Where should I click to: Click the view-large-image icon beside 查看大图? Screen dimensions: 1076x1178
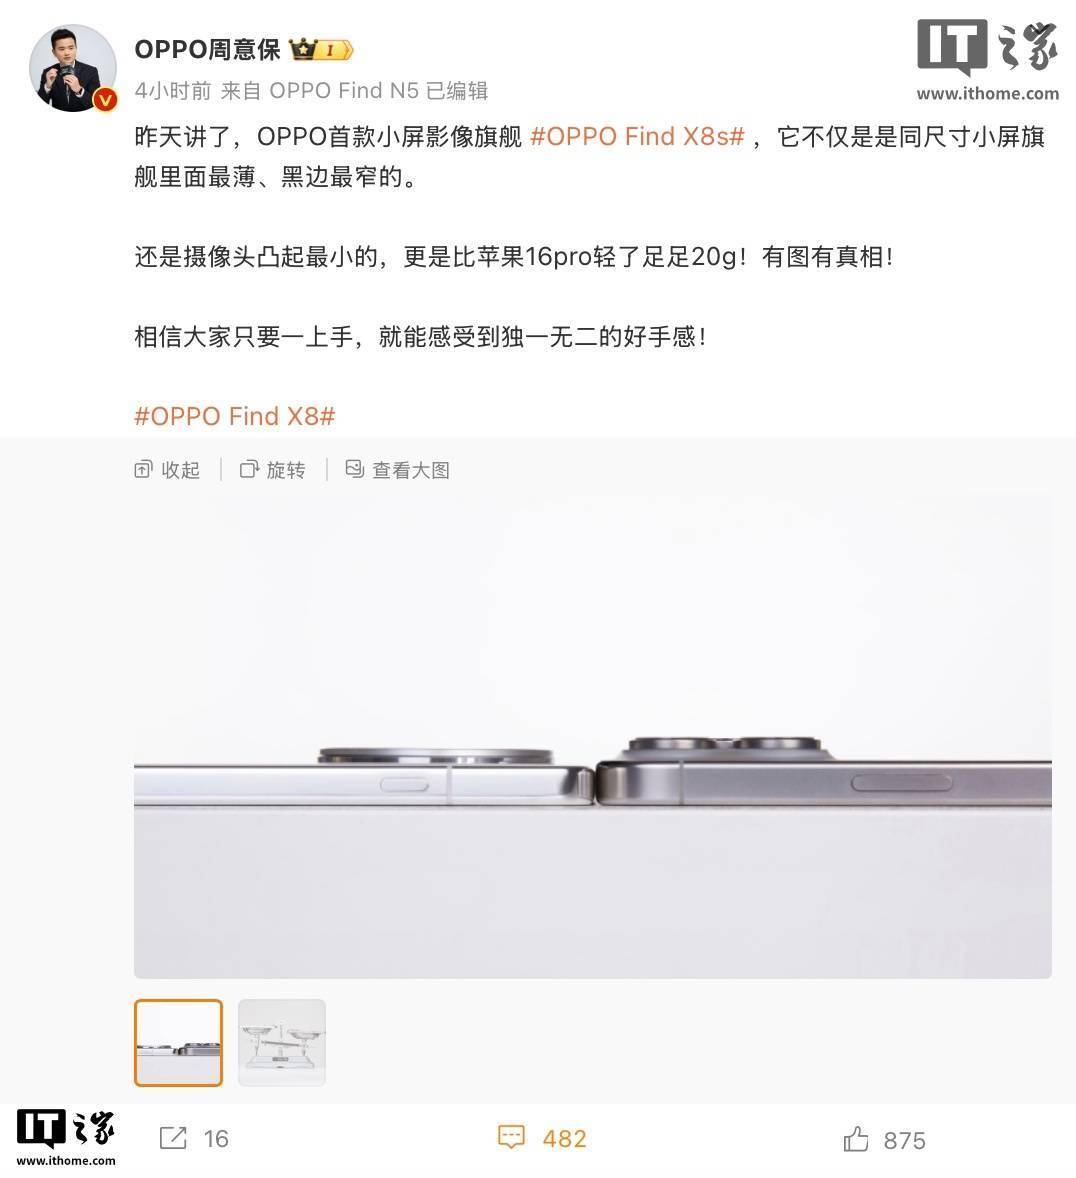355,469
